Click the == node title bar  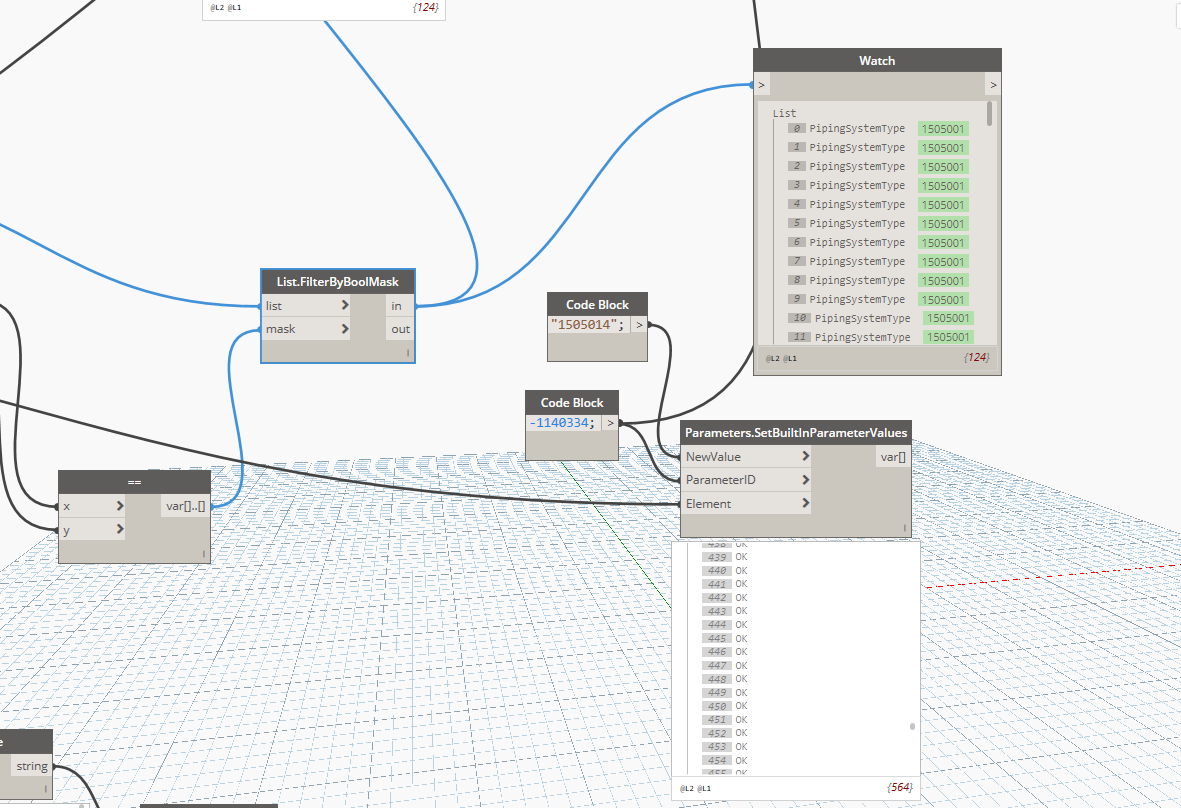[x=134, y=482]
